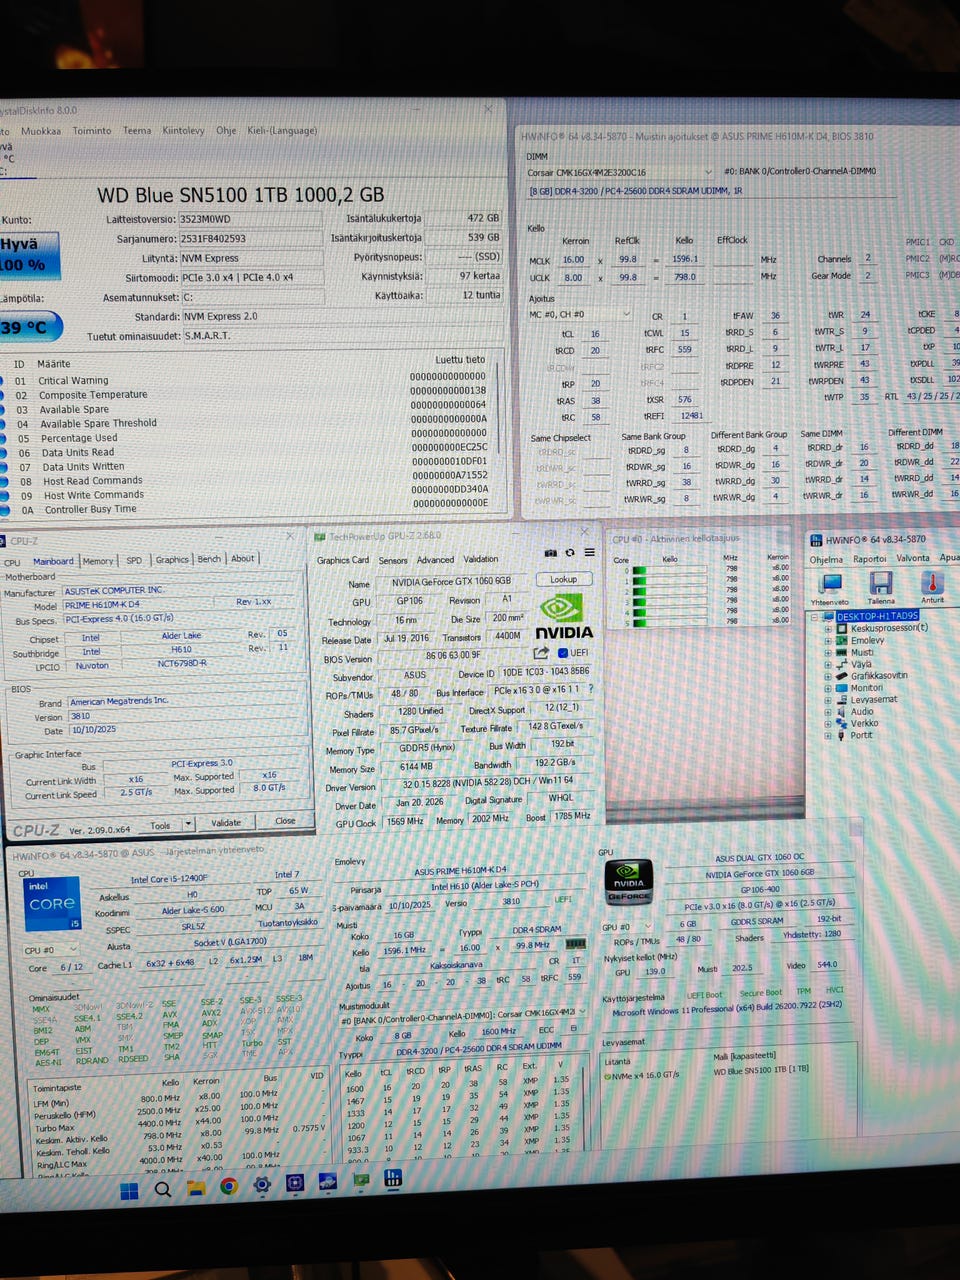This screenshot has height=1280, width=960.
Task: Click the Bus Interface question mark in GPU-Z
Action: click(591, 688)
